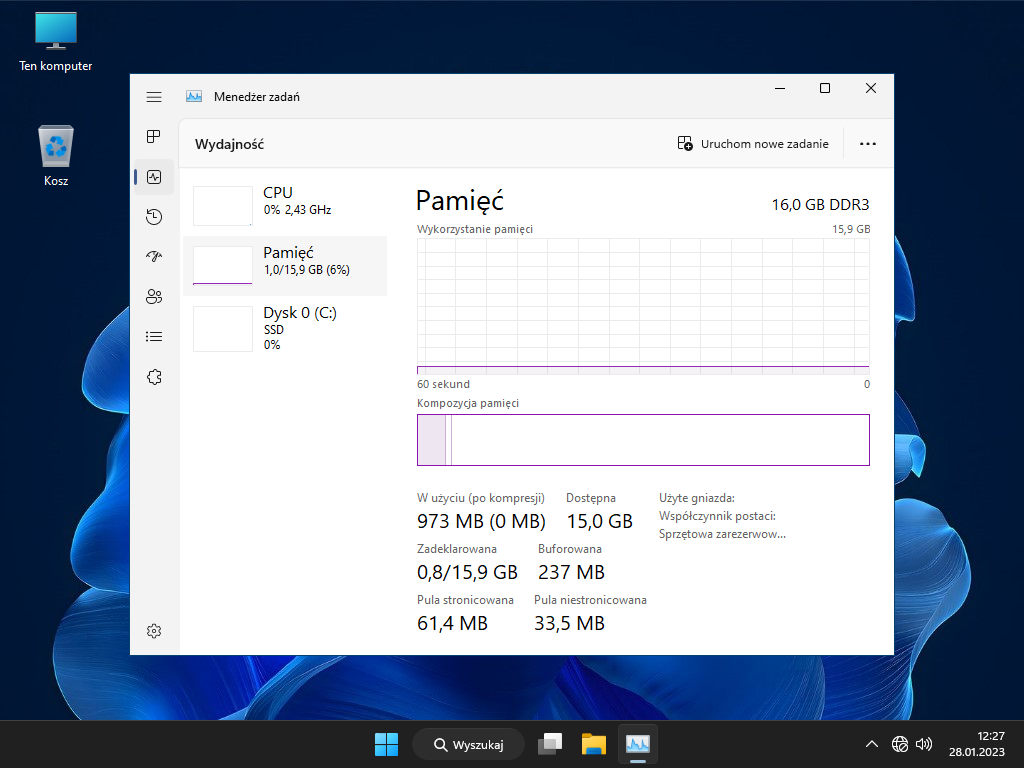Click the Kompozycja pamięci bar
The height and width of the screenshot is (768, 1024).
click(x=643, y=440)
